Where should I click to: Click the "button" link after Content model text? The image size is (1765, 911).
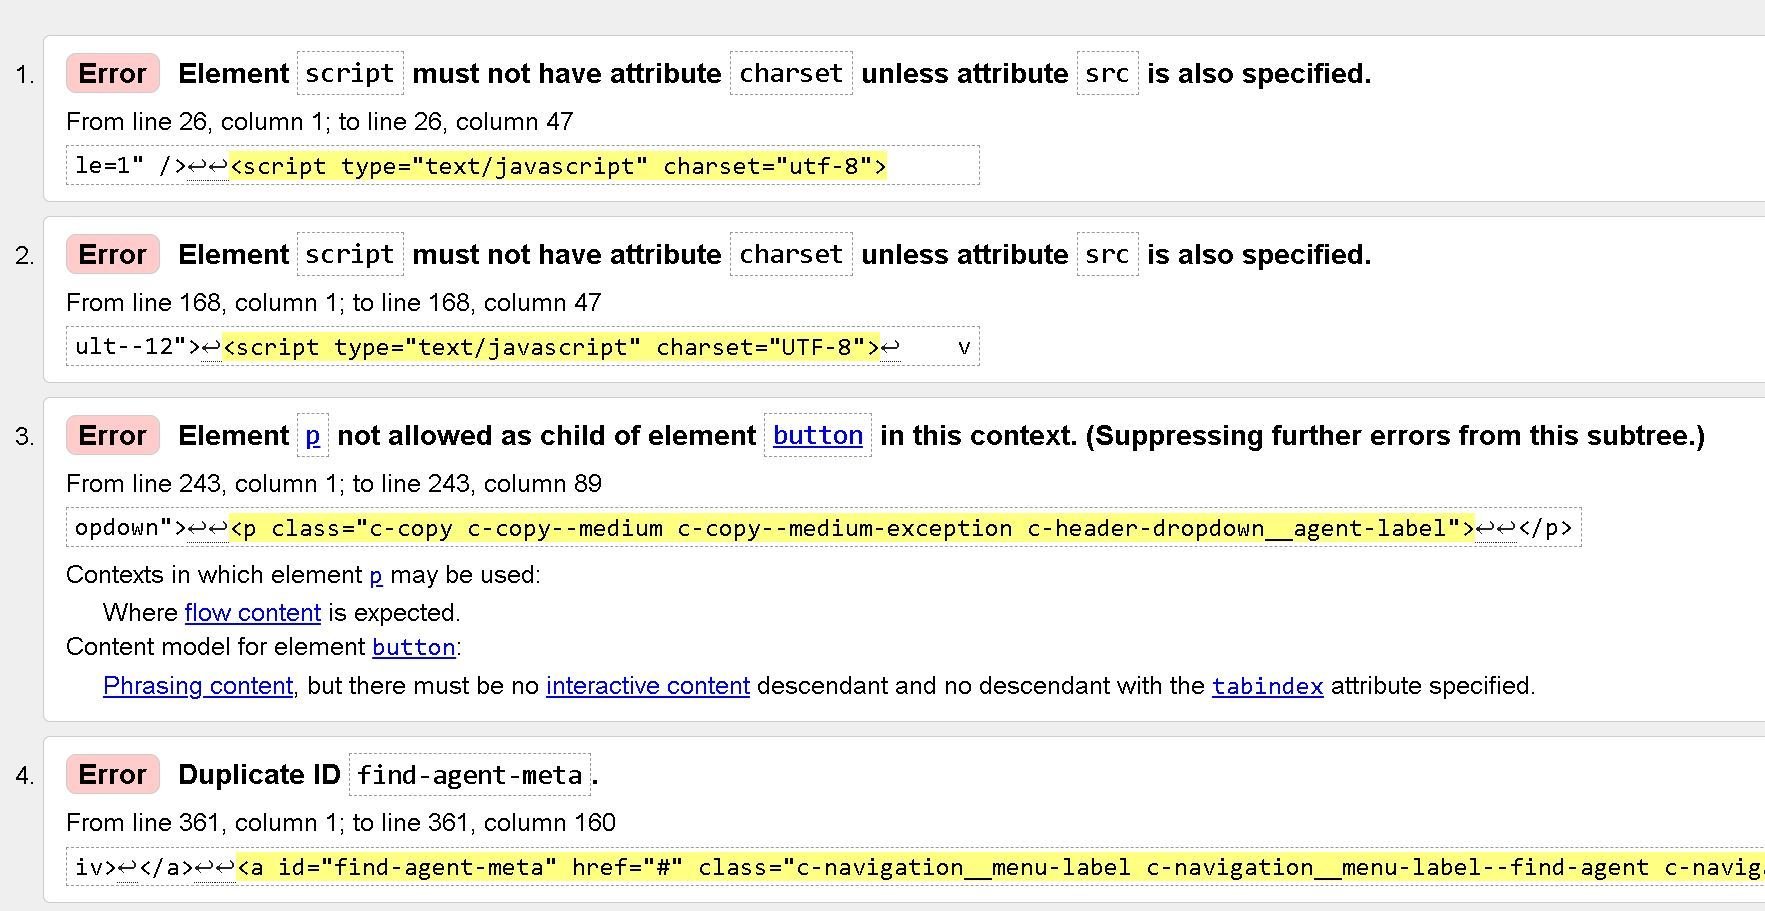[412, 648]
